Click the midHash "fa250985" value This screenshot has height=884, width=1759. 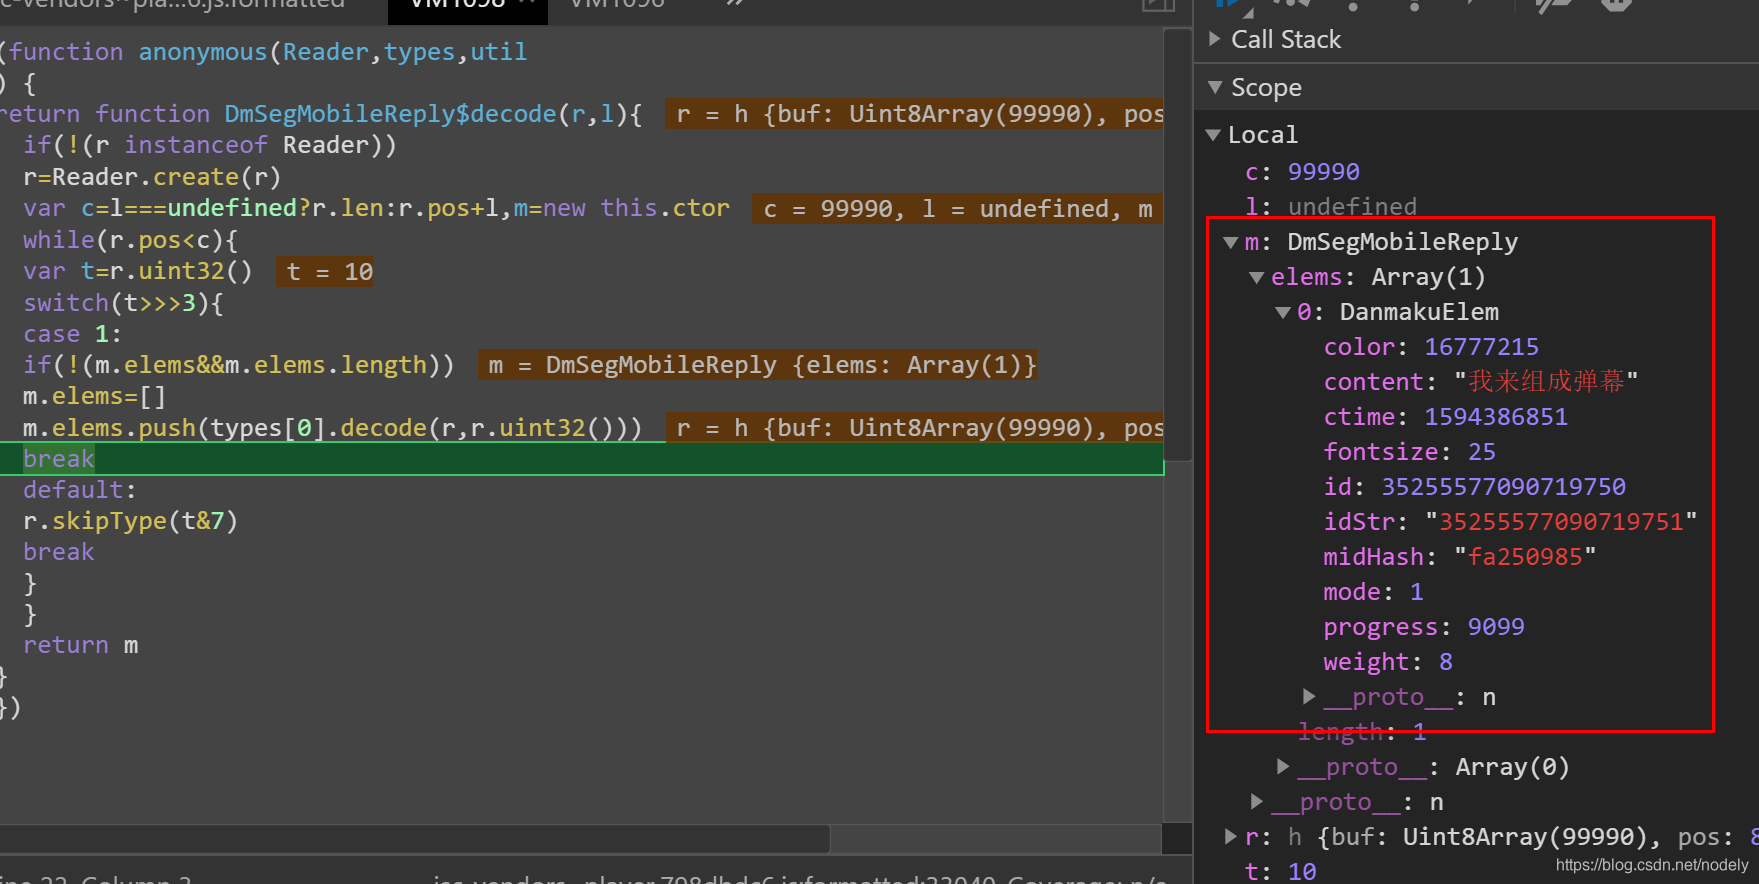1525,557
